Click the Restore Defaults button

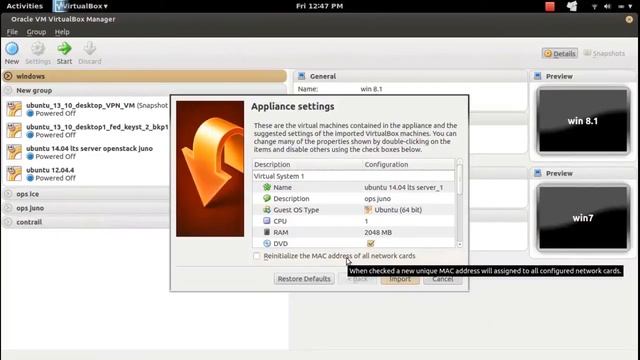[x=304, y=279]
